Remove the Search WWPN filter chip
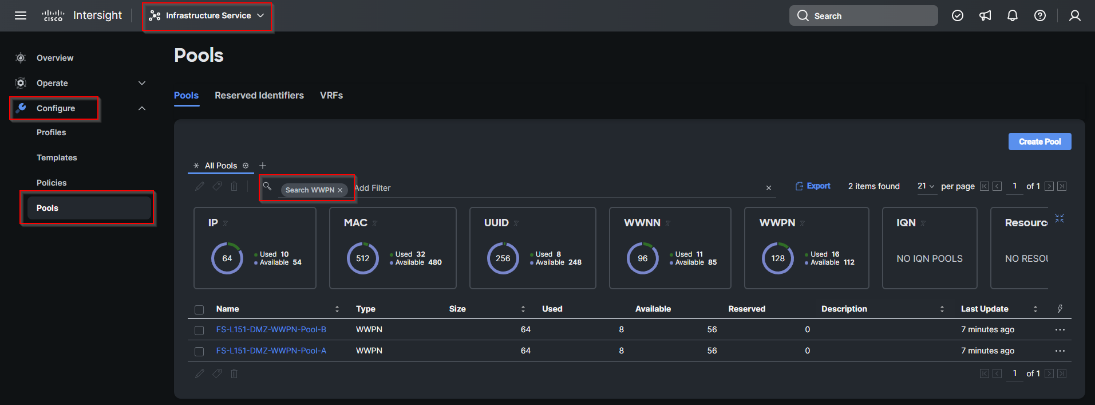The height and width of the screenshot is (405, 1095). coord(340,189)
